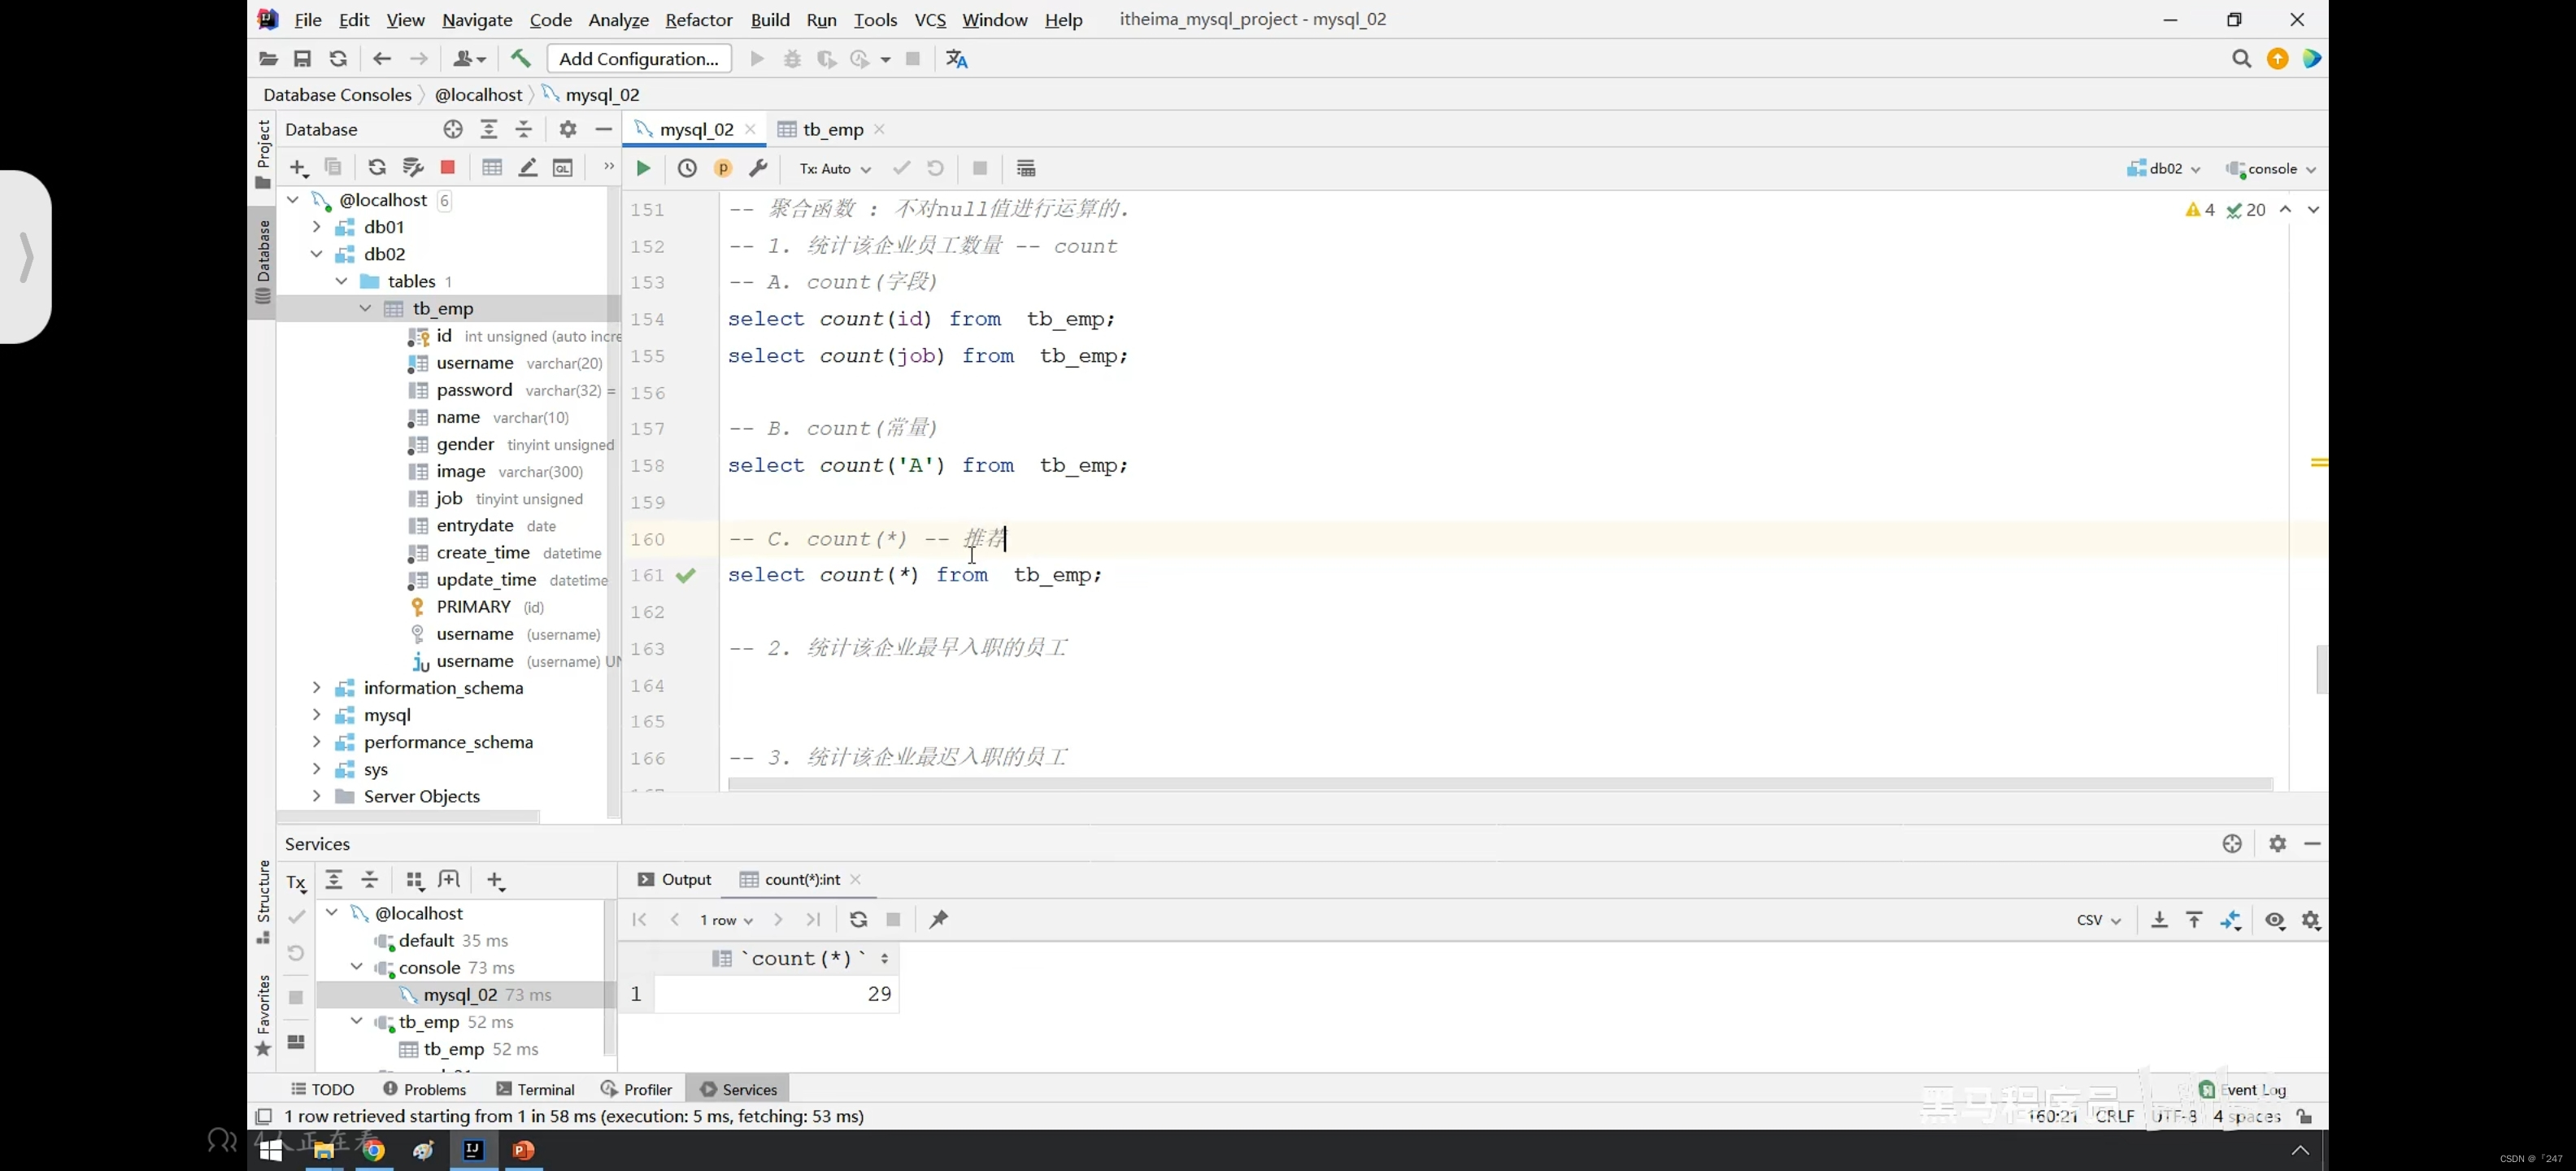Add new data source plus icon
Viewport: 2576px width, 1171px height.
click(298, 168)
